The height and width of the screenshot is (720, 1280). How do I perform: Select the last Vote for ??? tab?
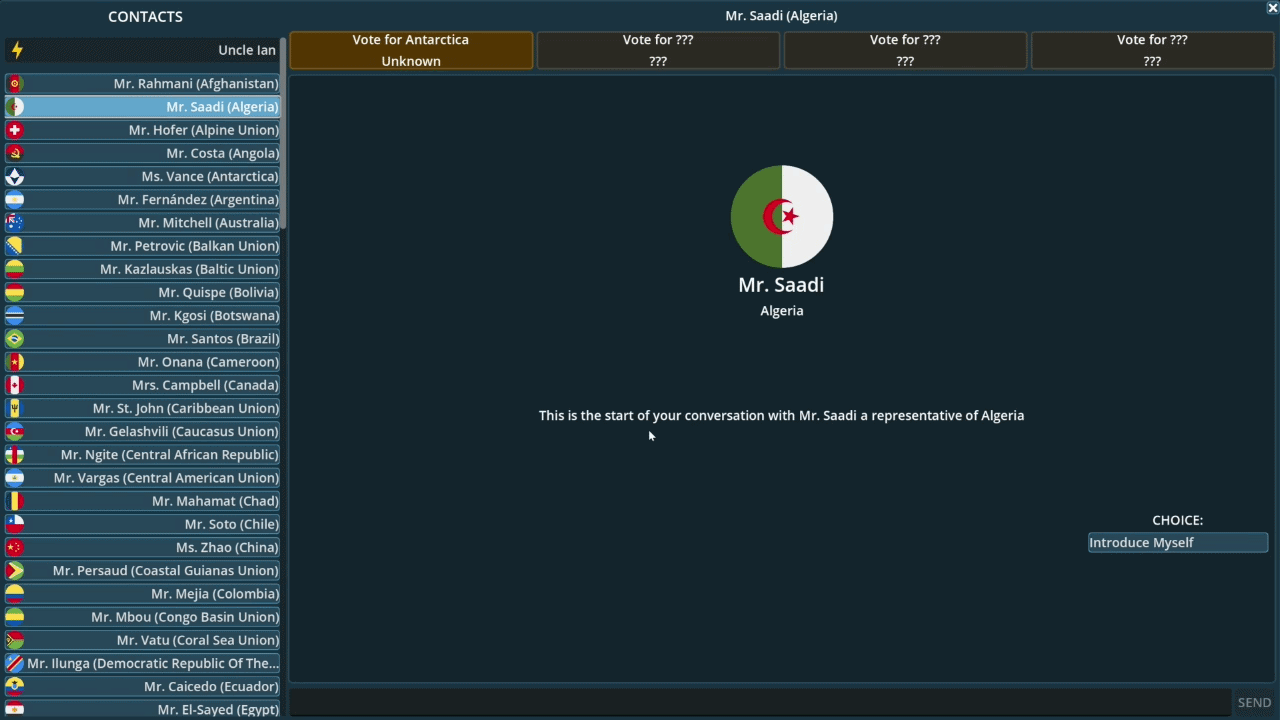point(1152,50)
